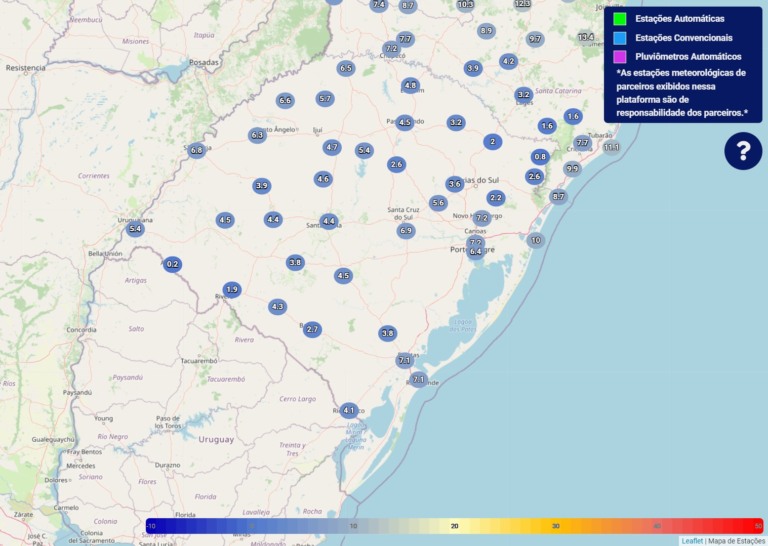Image resolution: width=768 pixels, height=546 pixels.
Task: Click the 6.8 station marker
Action: click(x=196, y=150)
